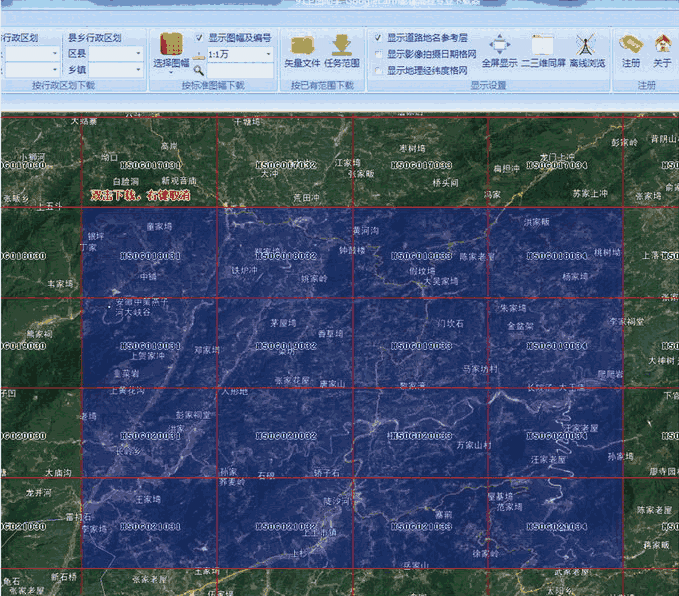
Task: Expand the 区县 dropdown
Action: pyautogui.click(x=138, y=53)
